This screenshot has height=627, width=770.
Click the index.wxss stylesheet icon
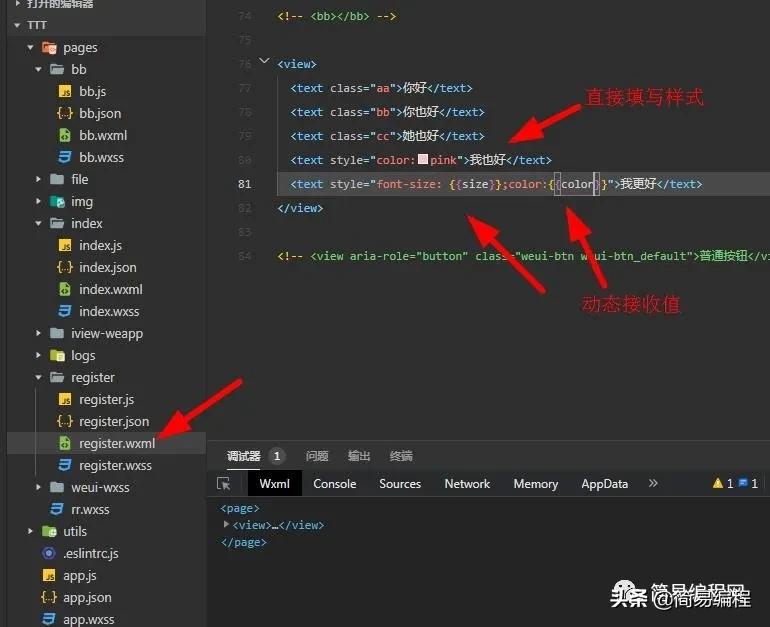pos(65,311)
